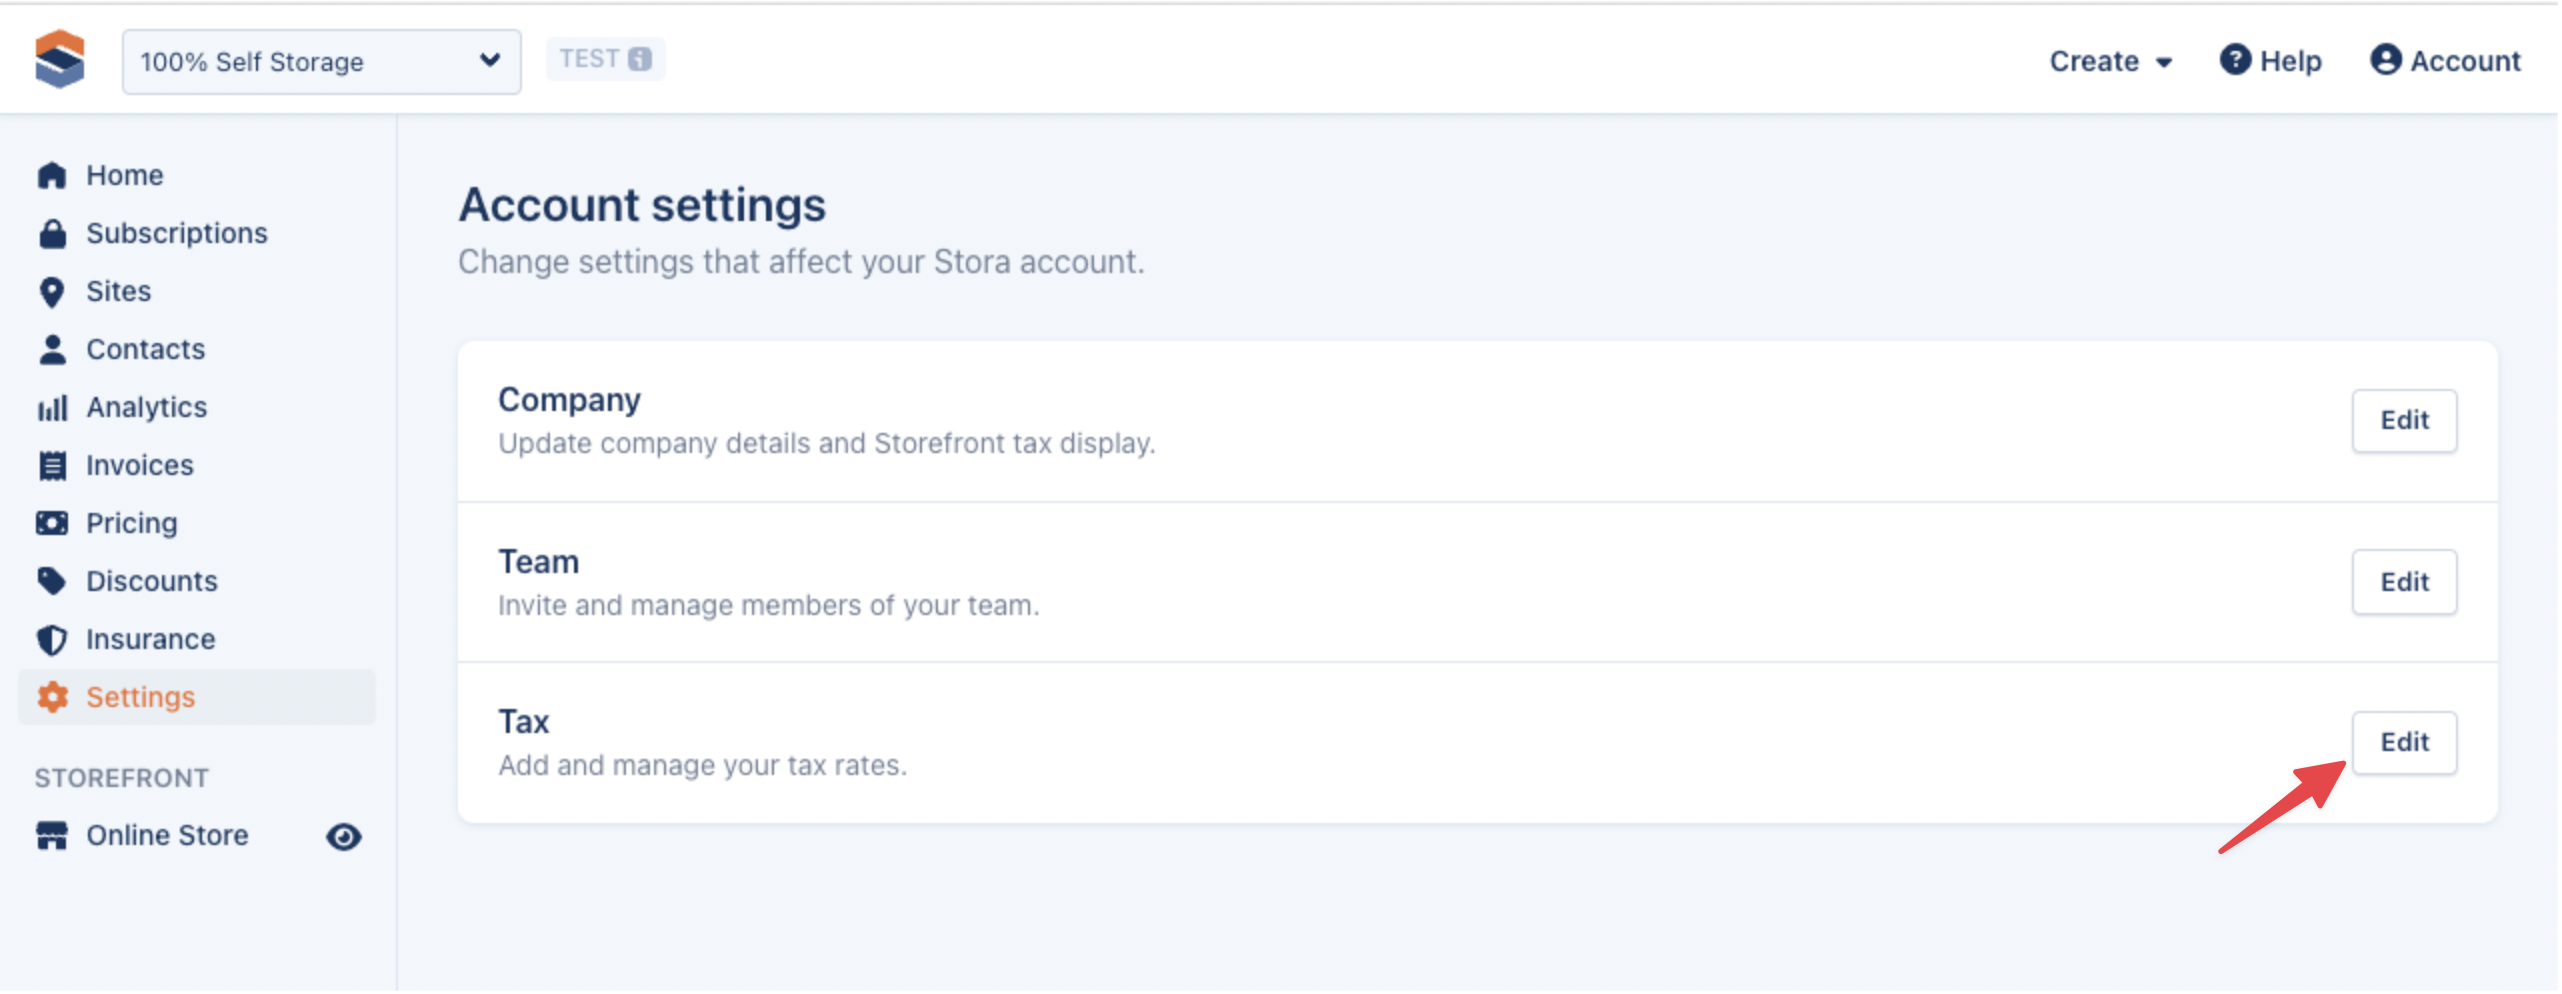Click the TEST mode info badge
The width and height of the screenshot is (2562, 994).
coord(605,59)
